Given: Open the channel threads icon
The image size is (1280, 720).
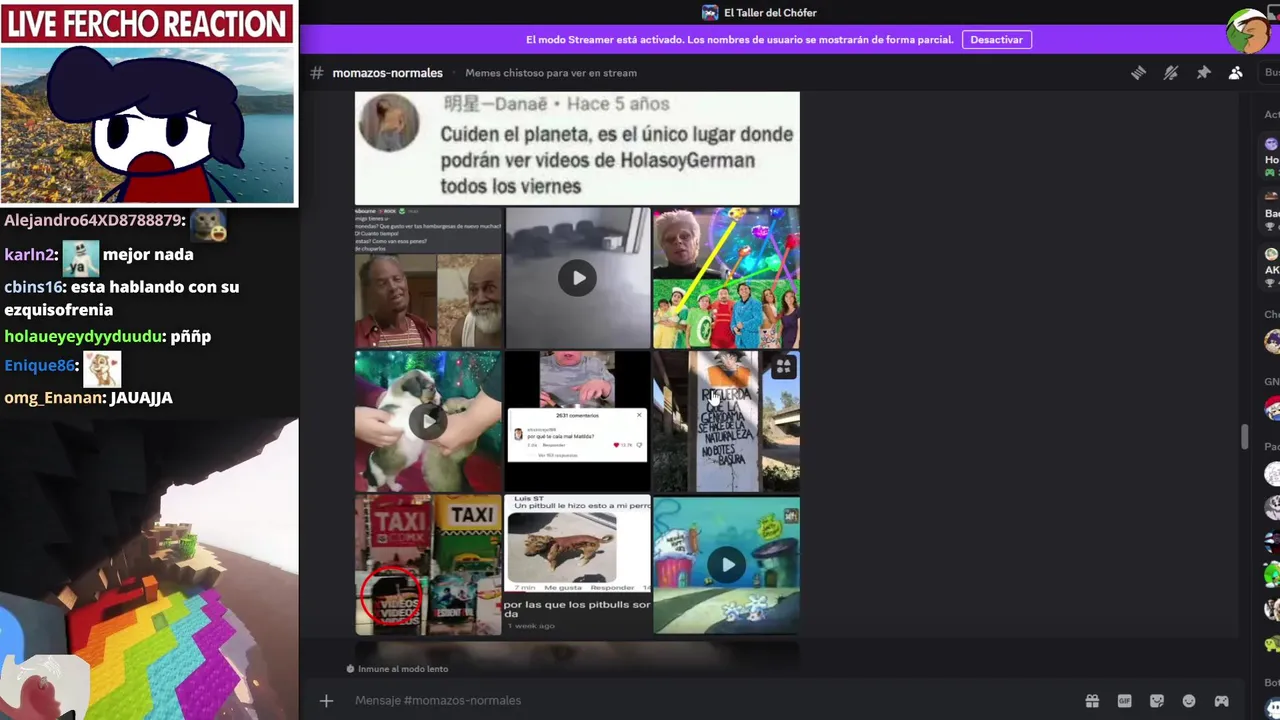Looking at the screenshot, I should click(x=1138, y=72).
